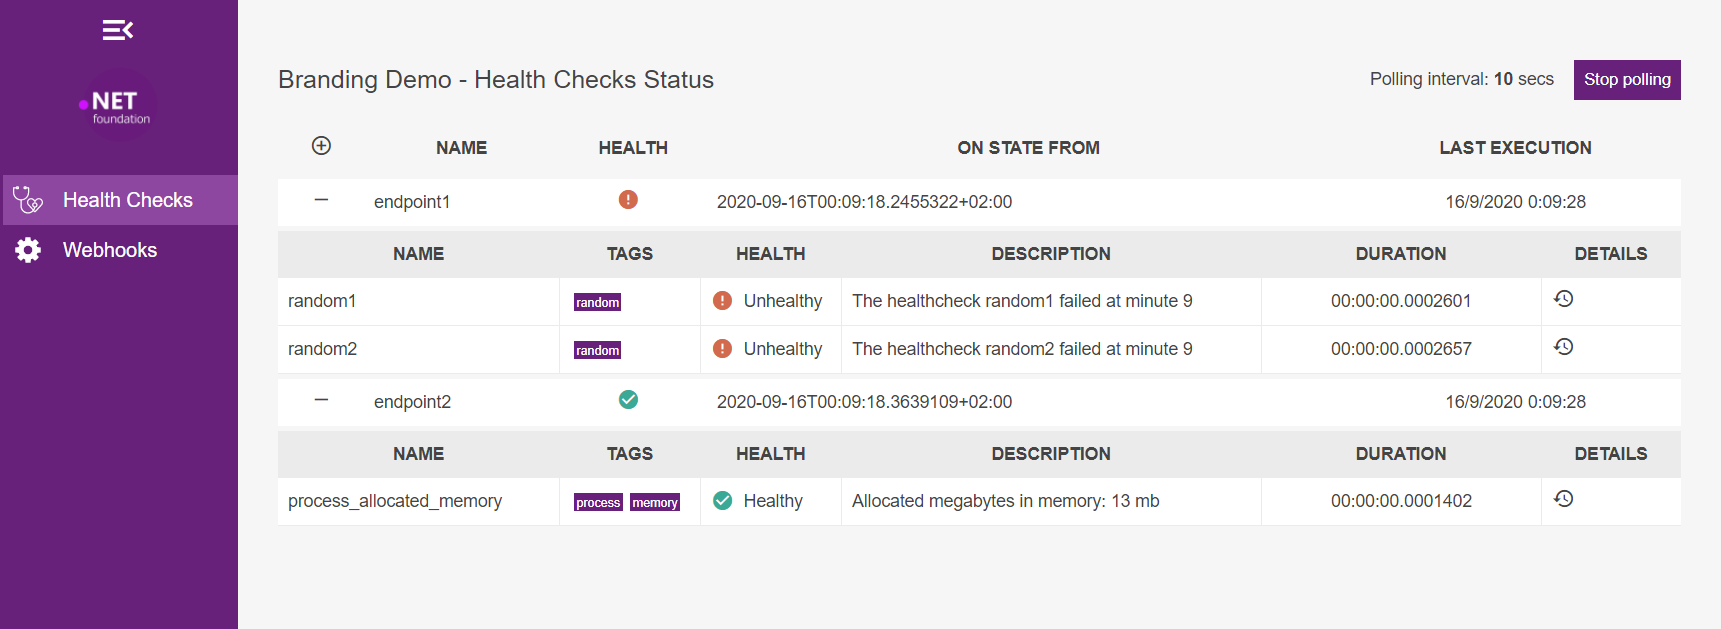
Task: Click the memory tag for process_allocated_memory
Action: [655, 502]
